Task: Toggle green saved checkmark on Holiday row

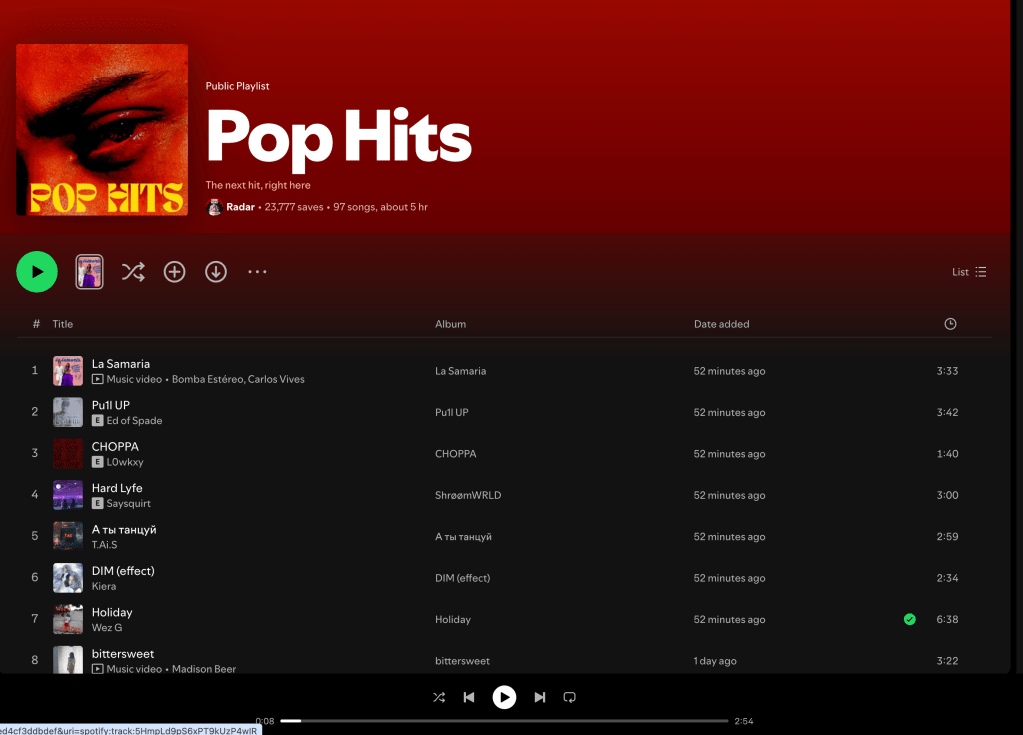Action: [x=909, y=620]
